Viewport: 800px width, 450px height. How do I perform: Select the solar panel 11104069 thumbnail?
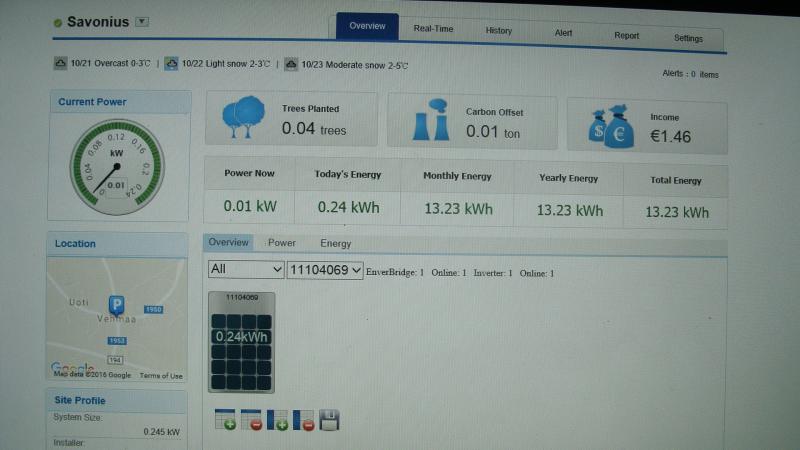coord(241,342)
